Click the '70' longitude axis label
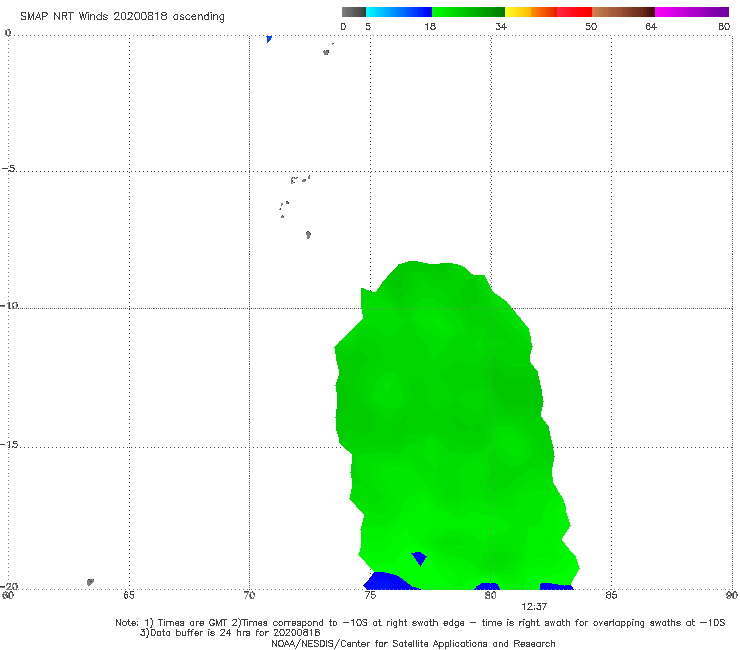740x650 pixels. (x=249, y=595)
